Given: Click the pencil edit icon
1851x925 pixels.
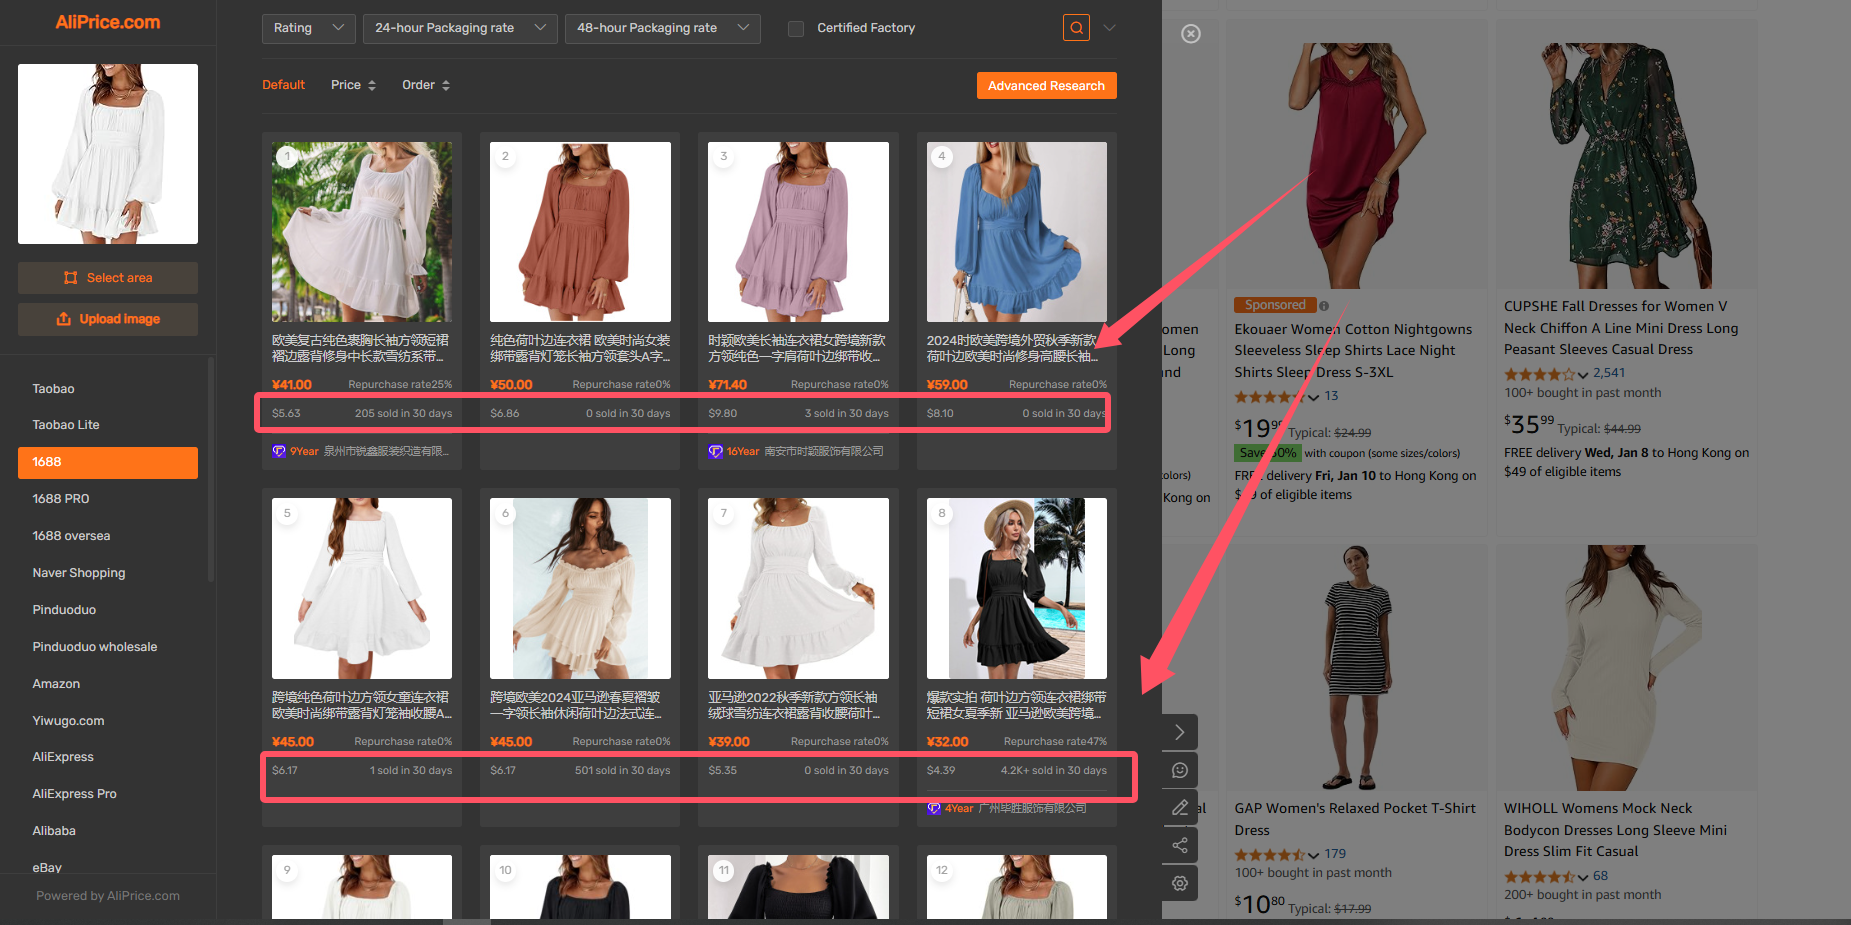Looking at the screenshot, I should (x=1180, y=807).
